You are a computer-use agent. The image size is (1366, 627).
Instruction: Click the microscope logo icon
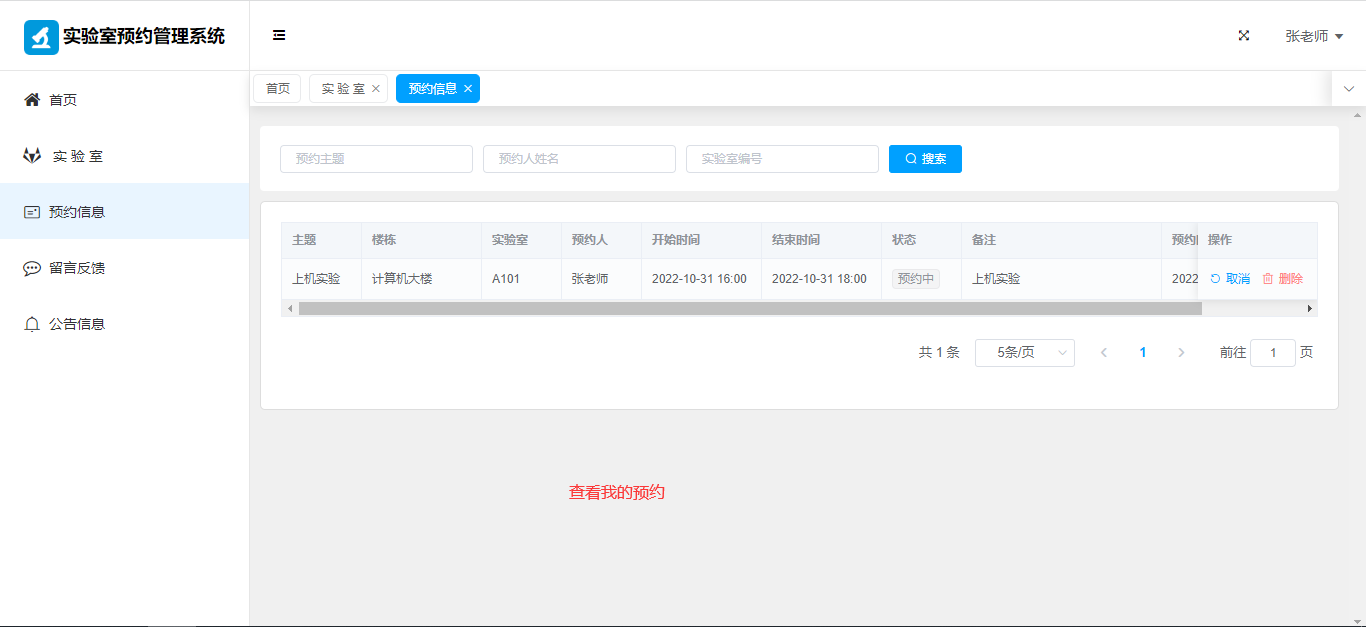coord(41,37)
